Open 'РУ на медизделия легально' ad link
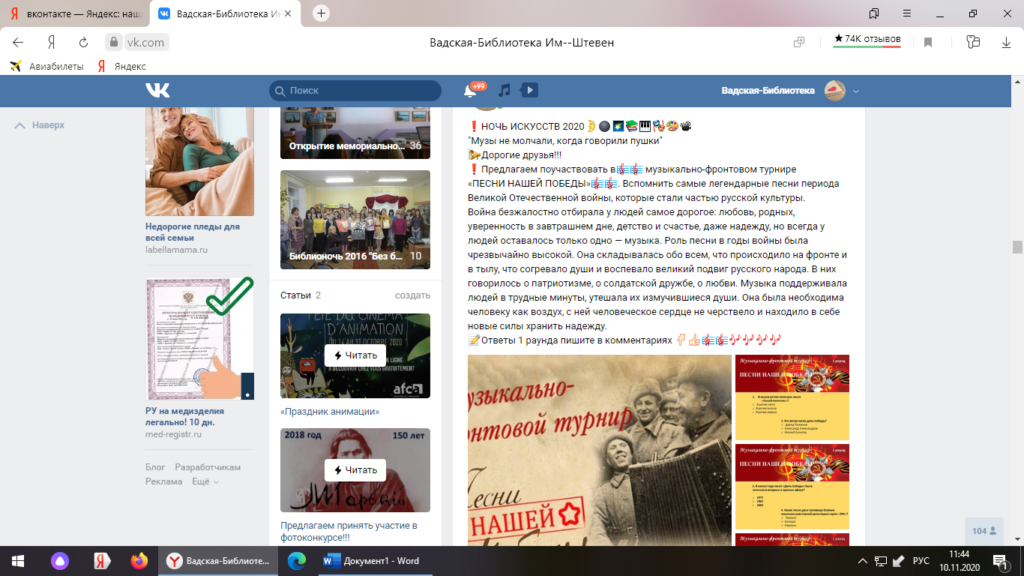Viewport: 1024px width, 576px height. pyautogui.click(x=185, y=416)
